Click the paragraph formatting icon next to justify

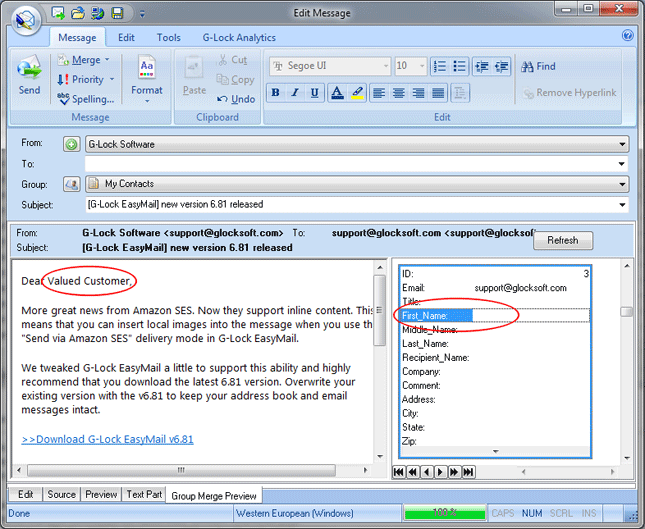coord(460,93)
